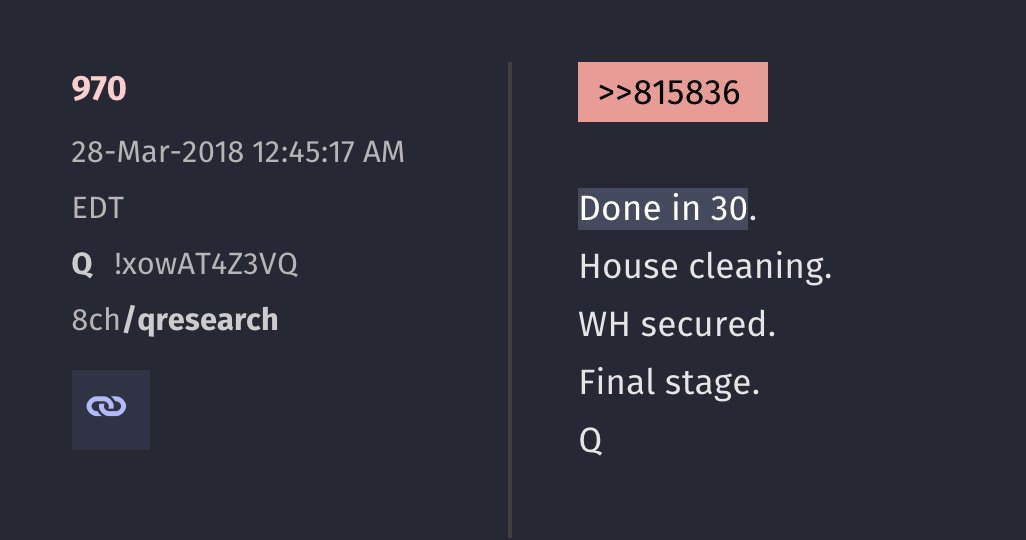
Task: Select the tripcode !xowAT4Z3VQ
Action: point(206,264)
